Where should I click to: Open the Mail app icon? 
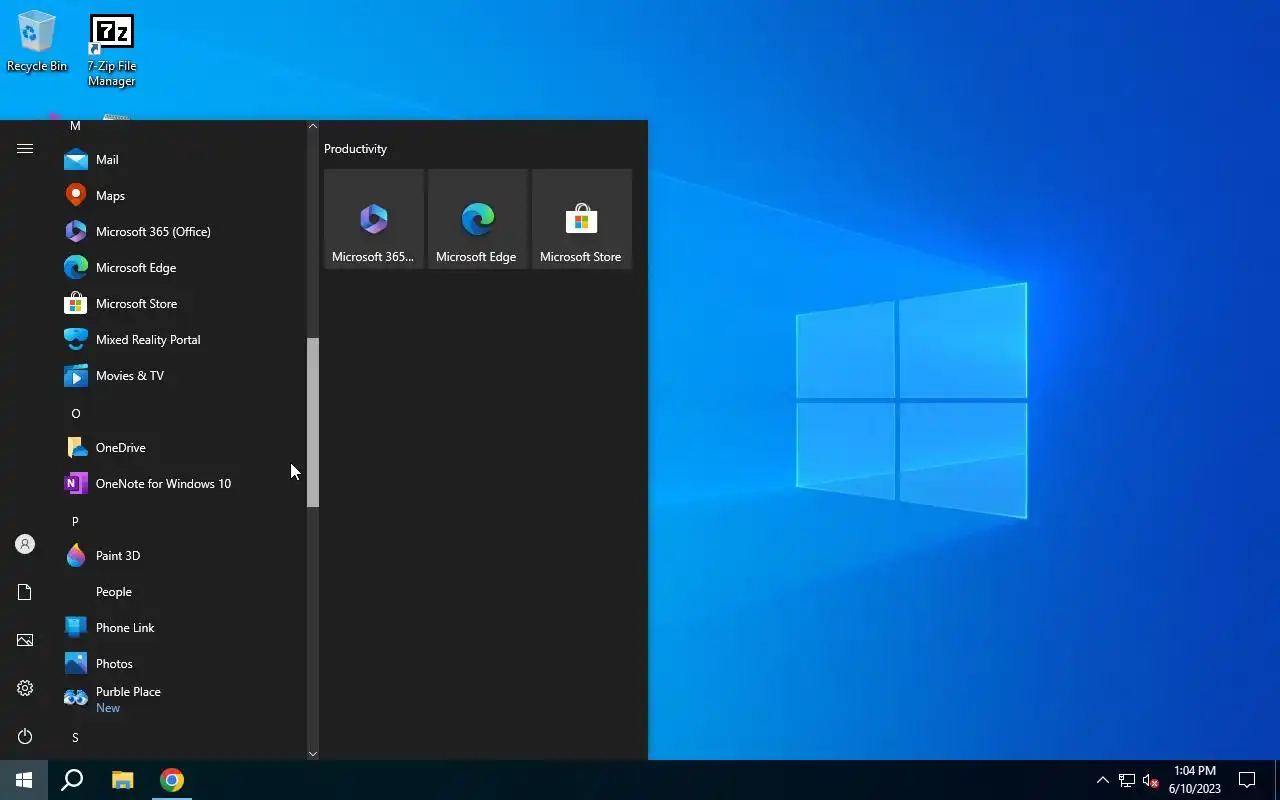pyautogui.click(x=76, y=159)
